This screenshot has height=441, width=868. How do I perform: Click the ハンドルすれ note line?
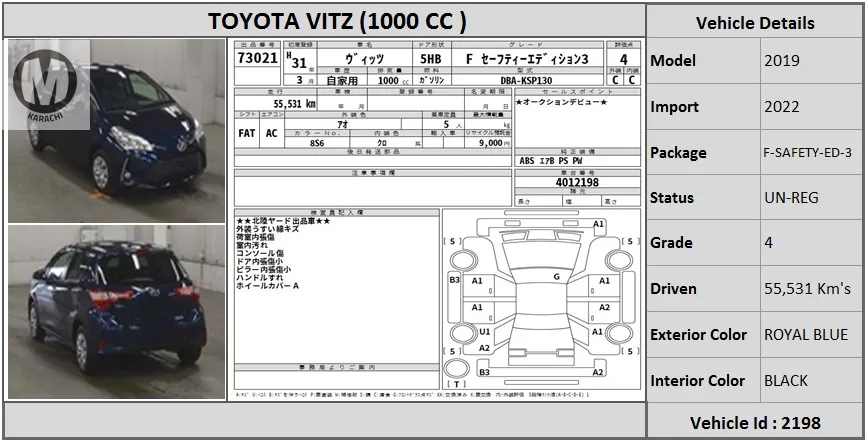click(x=260, y=277)
